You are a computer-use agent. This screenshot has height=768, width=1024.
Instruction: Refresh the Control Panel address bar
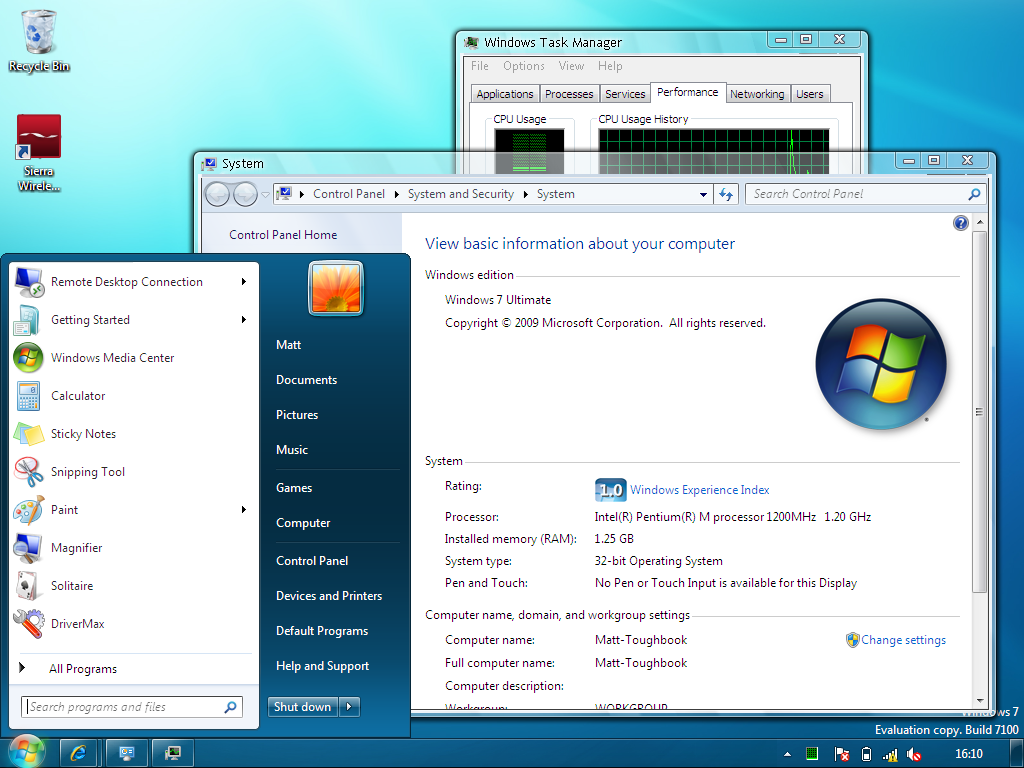[x=726, y=194]
